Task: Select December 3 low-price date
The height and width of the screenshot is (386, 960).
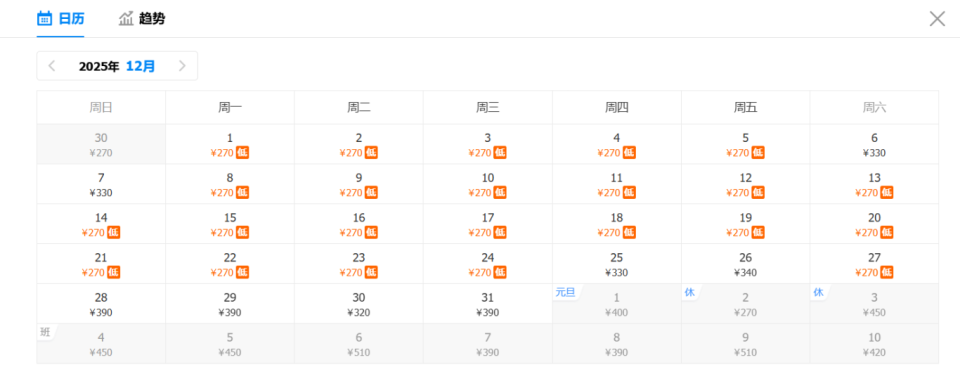Action: point(487,145)
